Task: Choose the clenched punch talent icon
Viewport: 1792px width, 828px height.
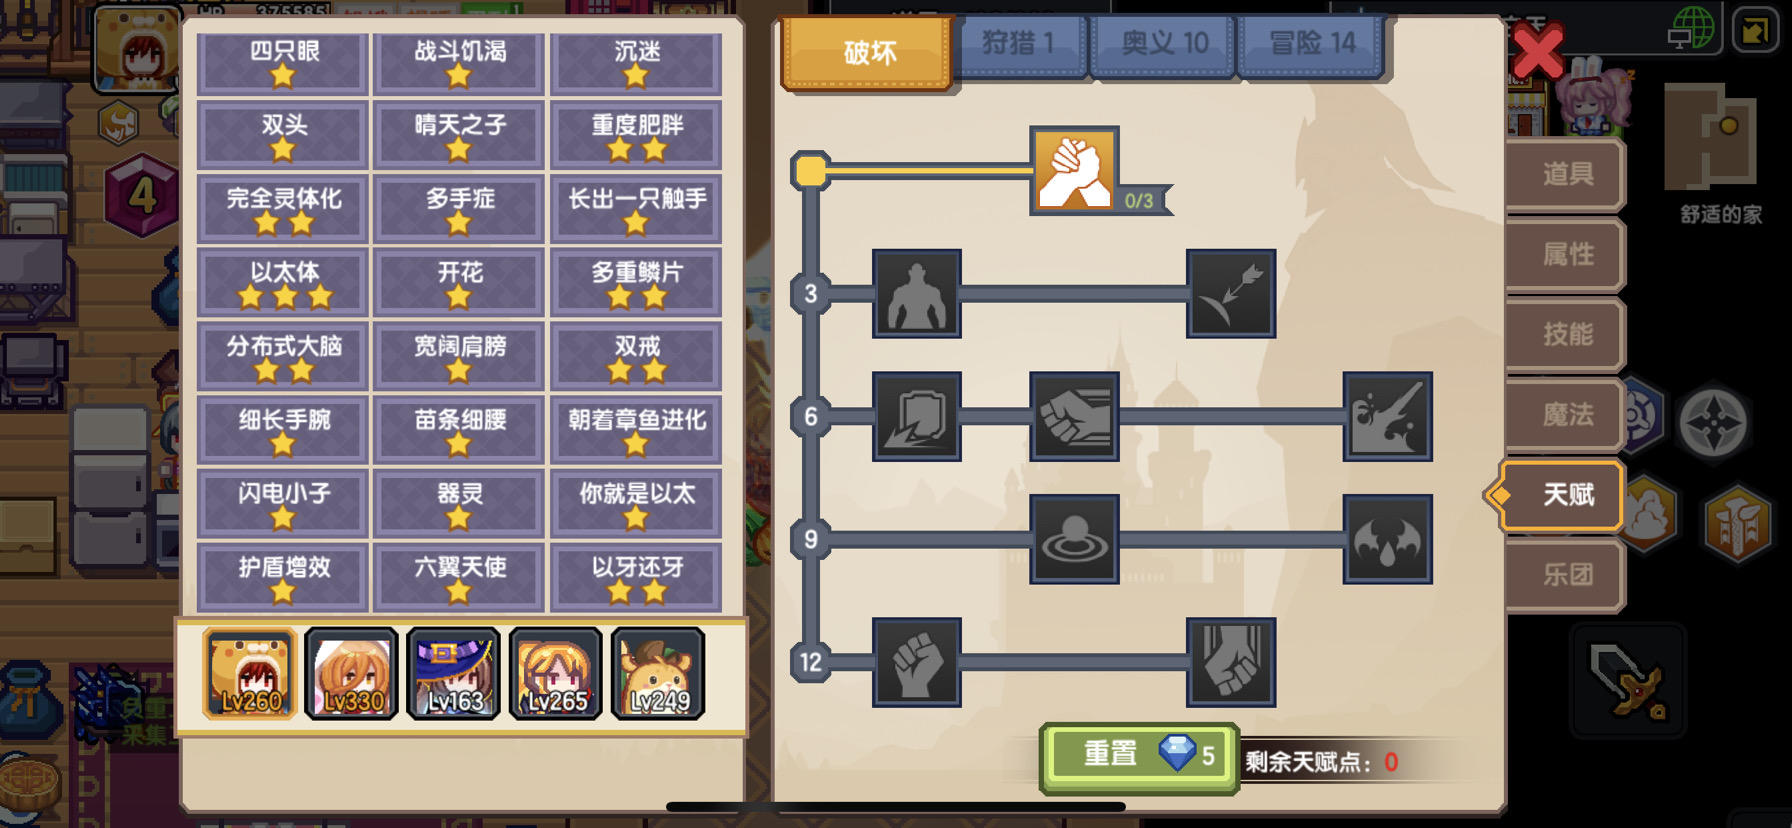Action: (x=1074, y=416)
